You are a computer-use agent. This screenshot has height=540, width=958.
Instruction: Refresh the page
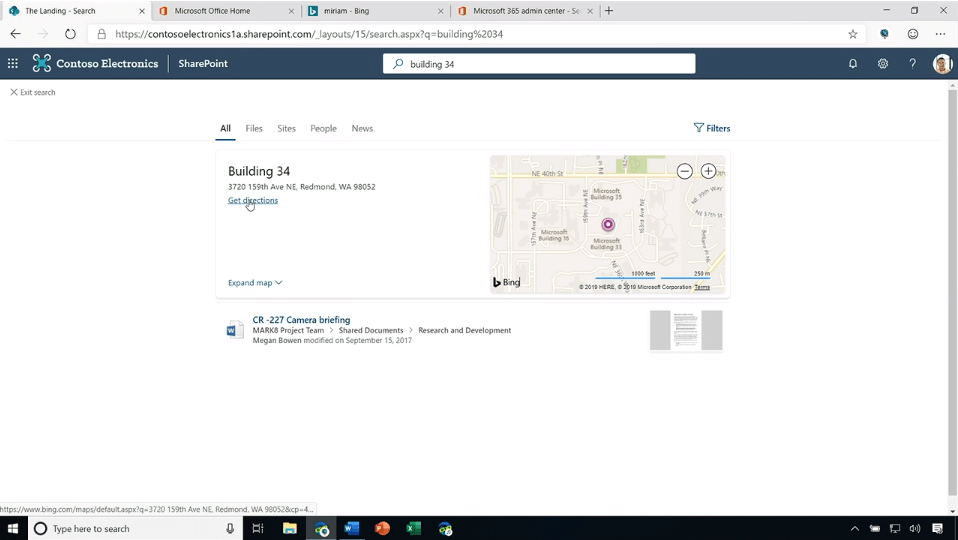70,34
